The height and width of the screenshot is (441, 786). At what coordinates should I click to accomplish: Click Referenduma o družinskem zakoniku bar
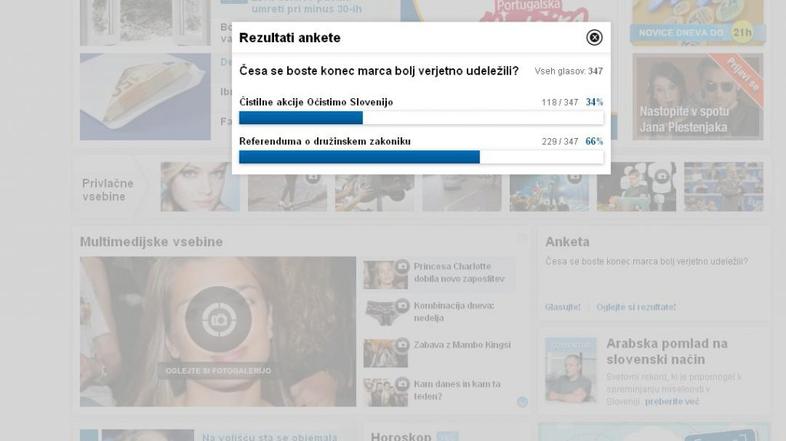coord(421,157)
